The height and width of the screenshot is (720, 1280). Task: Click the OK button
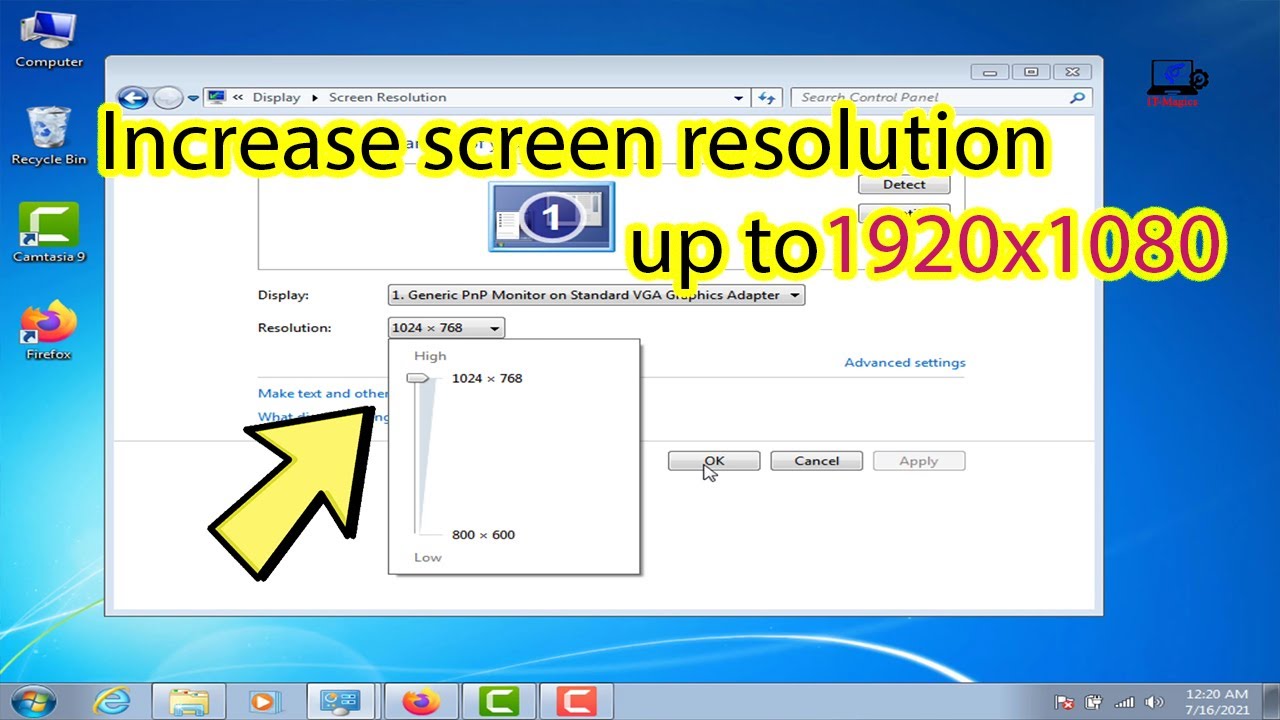714,461
